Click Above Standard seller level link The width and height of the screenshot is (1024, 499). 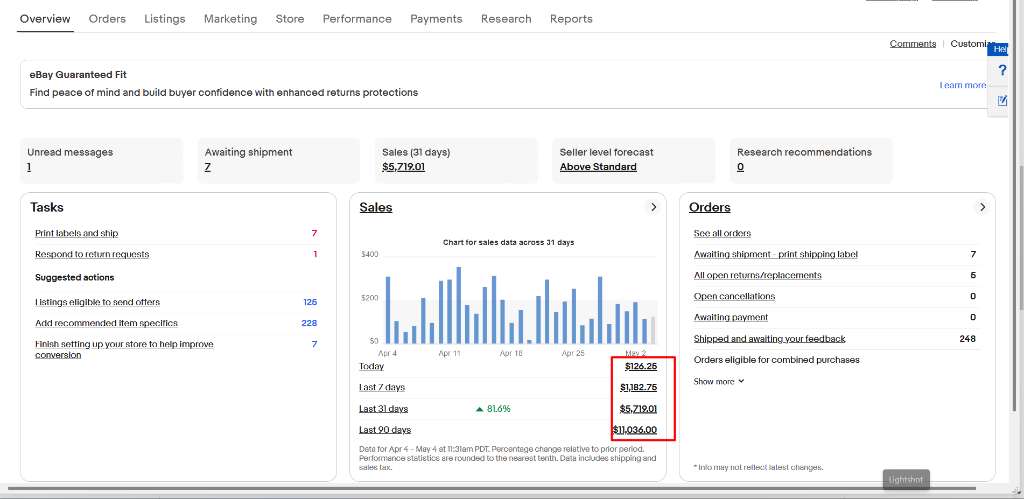click(x=598, y=167)
